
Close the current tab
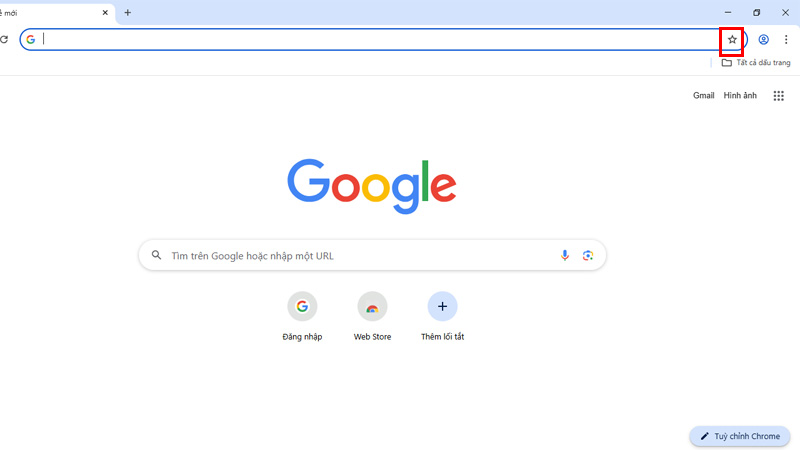coord(105,12)
